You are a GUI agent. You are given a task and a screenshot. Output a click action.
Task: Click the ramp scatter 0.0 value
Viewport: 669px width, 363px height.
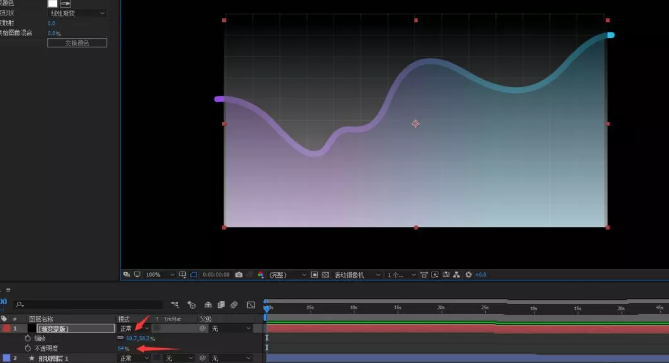(51, 23)
